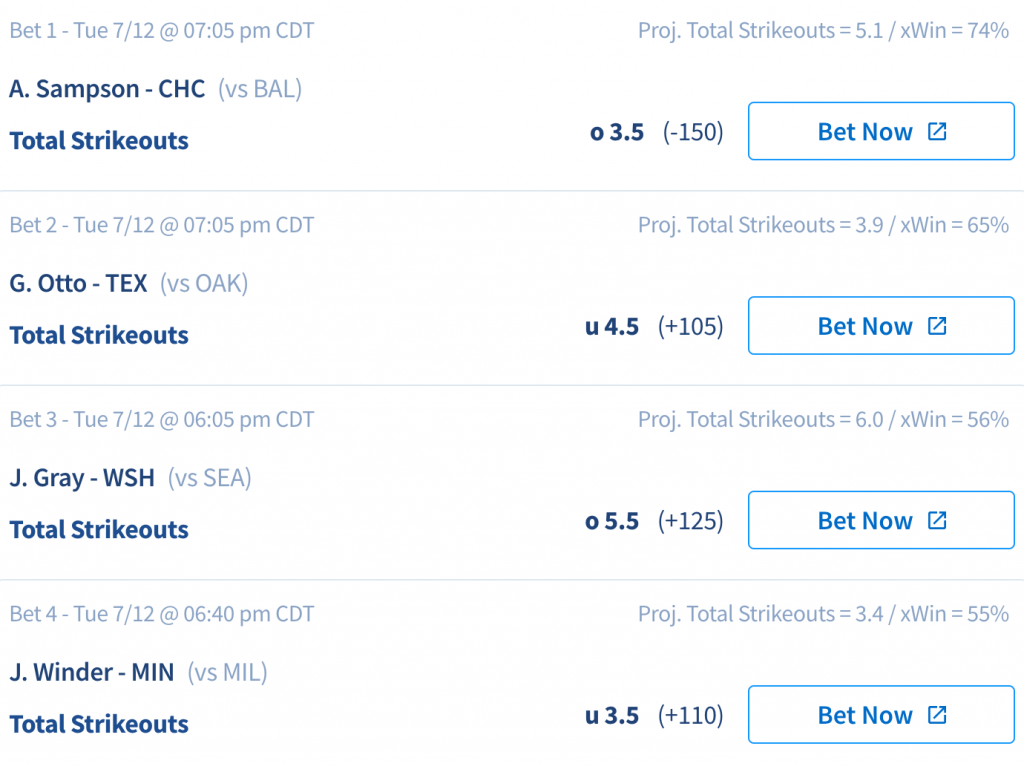
Task: Click the o 5.5 (+125) odds line
Action: (x=654, y=521)
